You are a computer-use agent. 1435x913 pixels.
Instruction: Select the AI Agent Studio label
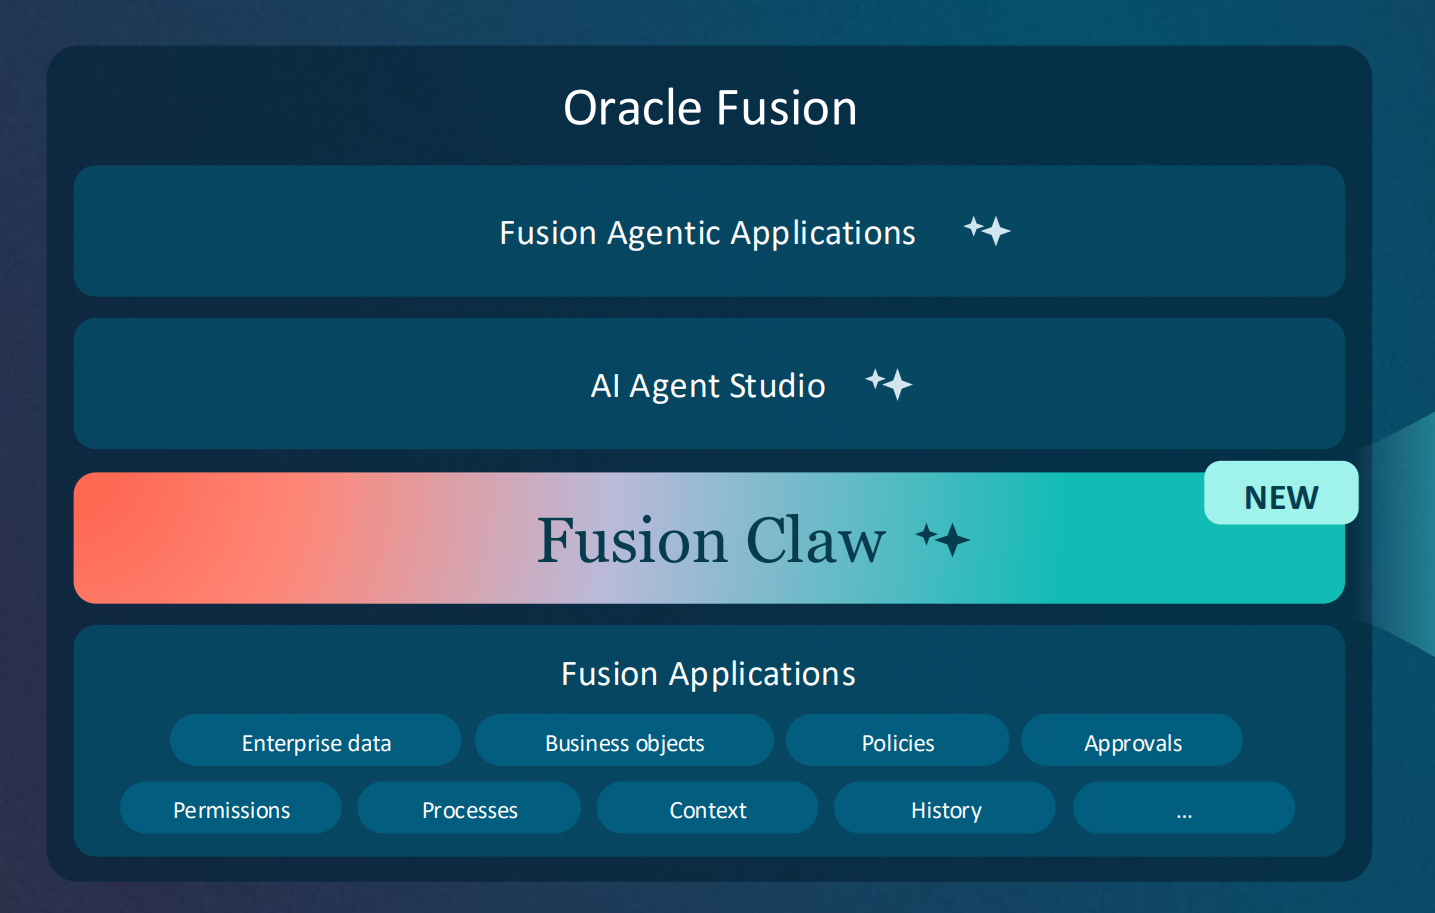tap(708, 386)
